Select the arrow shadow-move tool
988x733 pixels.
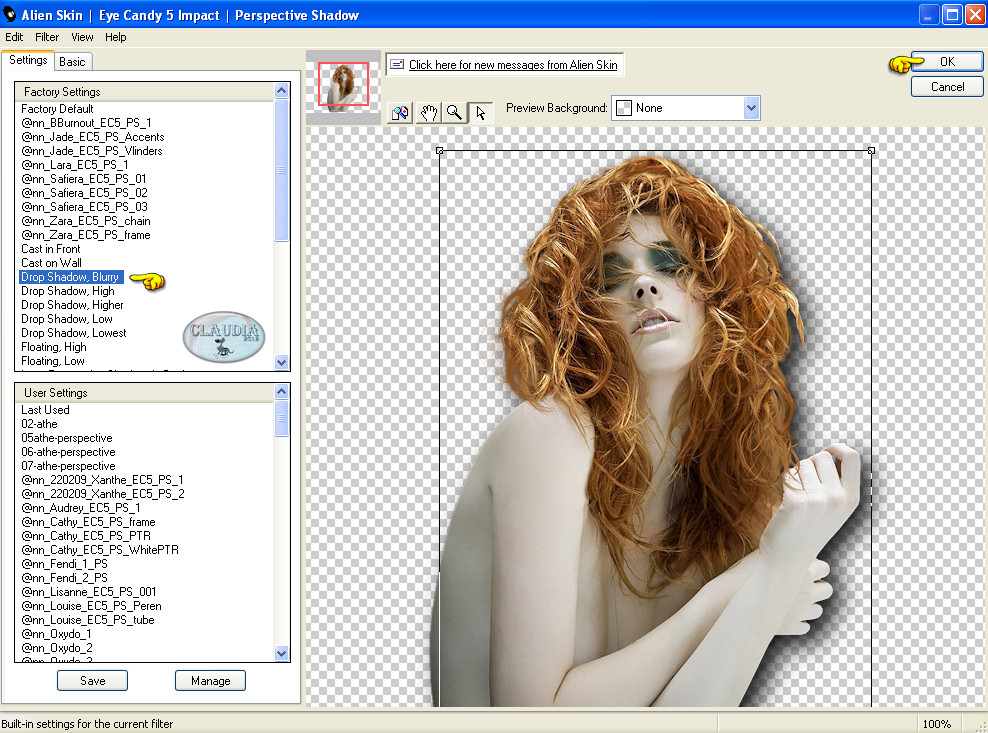tap(481, 113)
